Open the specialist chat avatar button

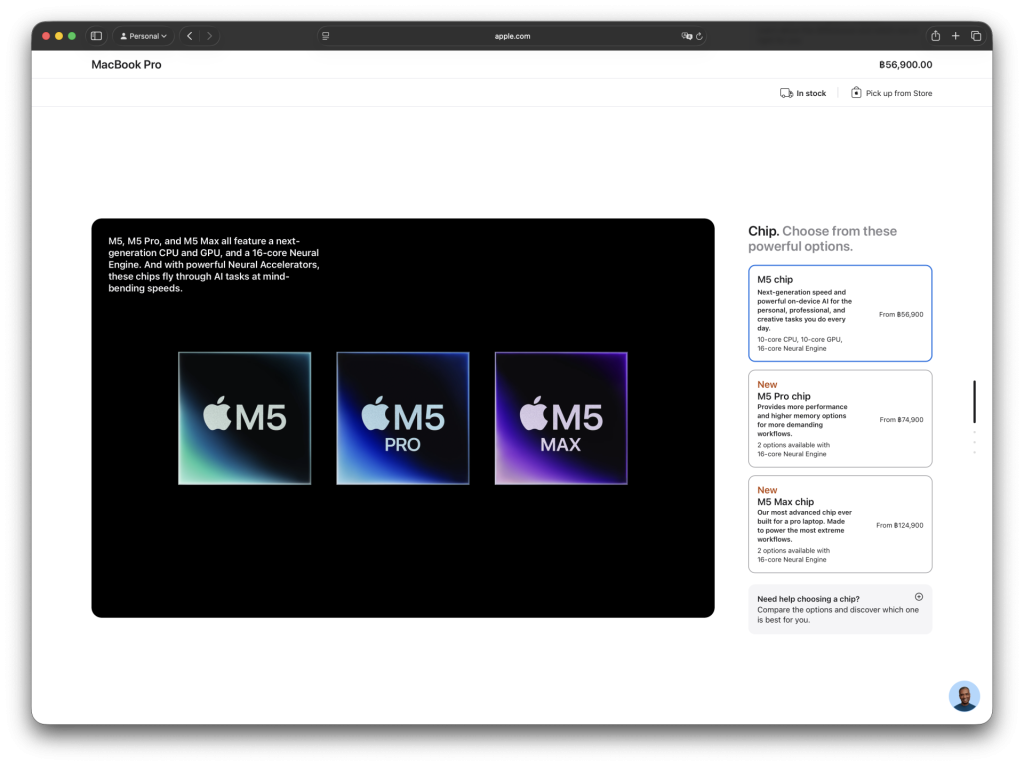pyautogui.click(x=964, y=696)
